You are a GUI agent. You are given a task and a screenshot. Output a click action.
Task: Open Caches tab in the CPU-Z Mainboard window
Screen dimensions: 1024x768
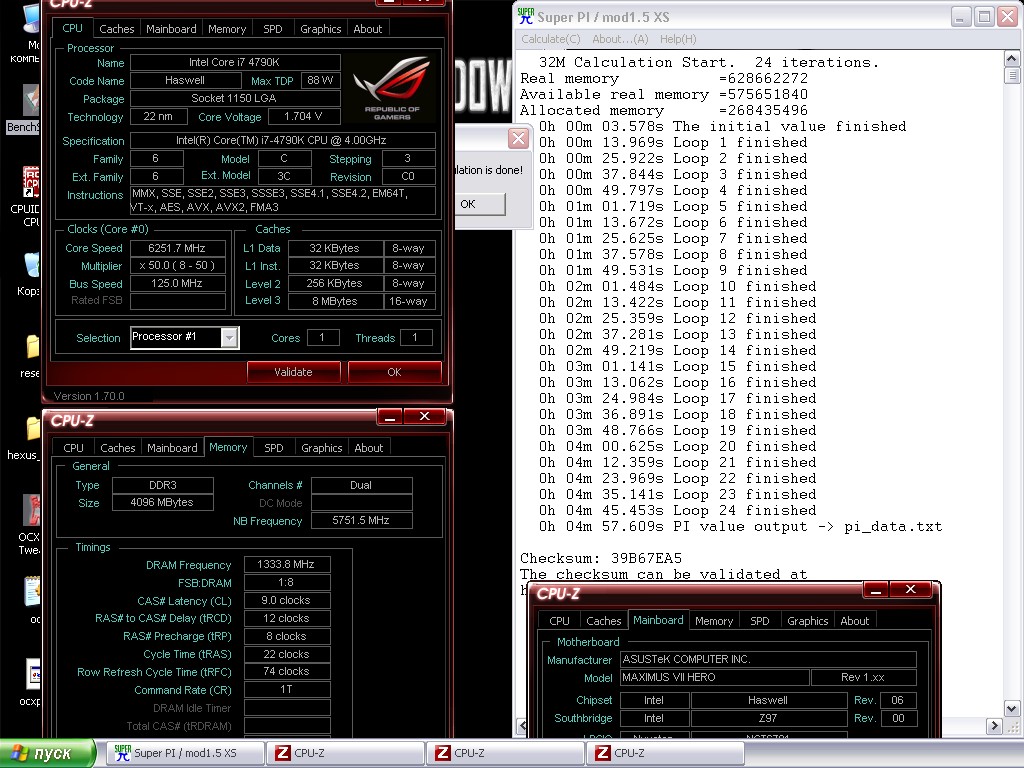pyautogui.click(x=604, y=621)
